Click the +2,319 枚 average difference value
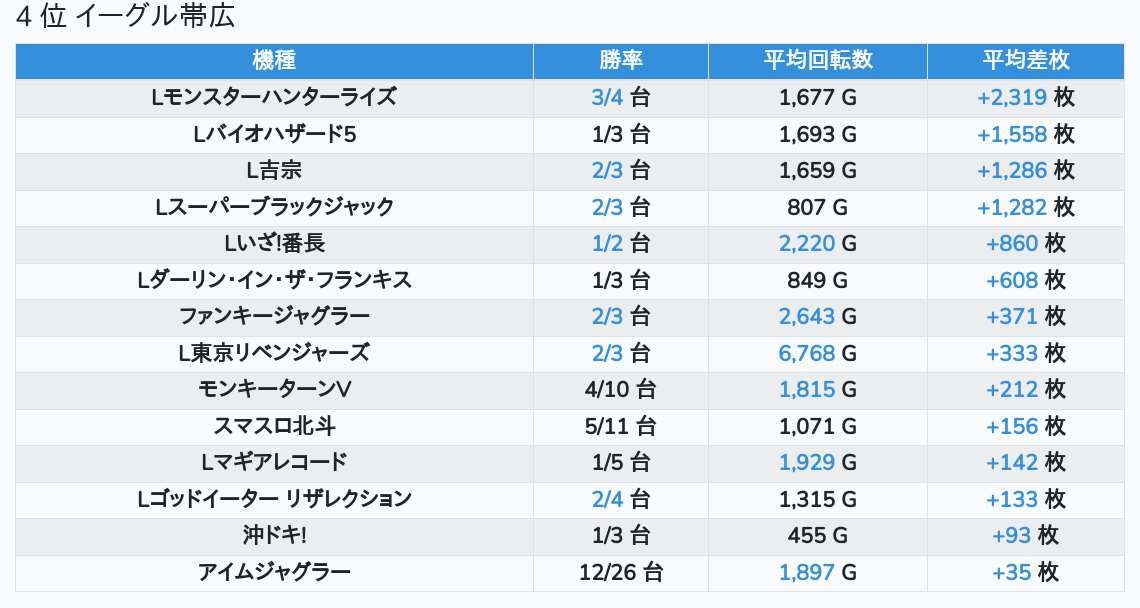The height and width of the screenshot is (608, 1140). pyautogui.click(x=1026, y=97)
